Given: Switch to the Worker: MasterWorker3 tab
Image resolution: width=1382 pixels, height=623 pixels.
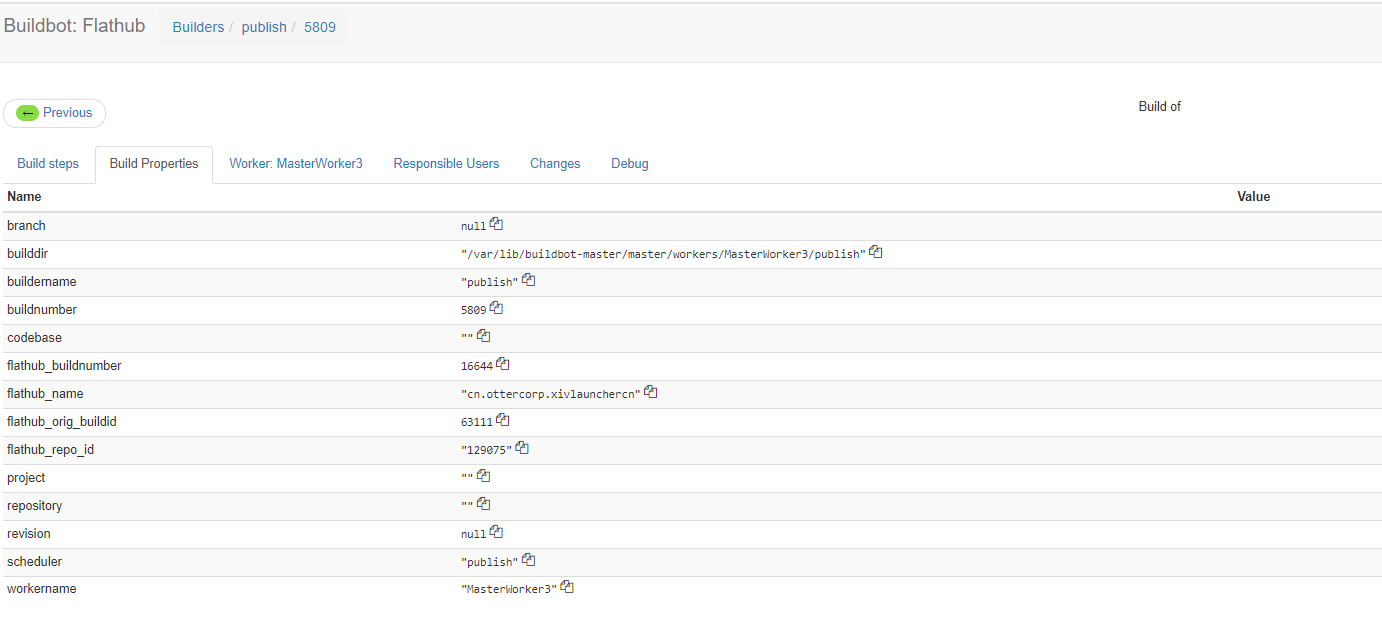Looking at the screenshot, I should click(296, 163).
